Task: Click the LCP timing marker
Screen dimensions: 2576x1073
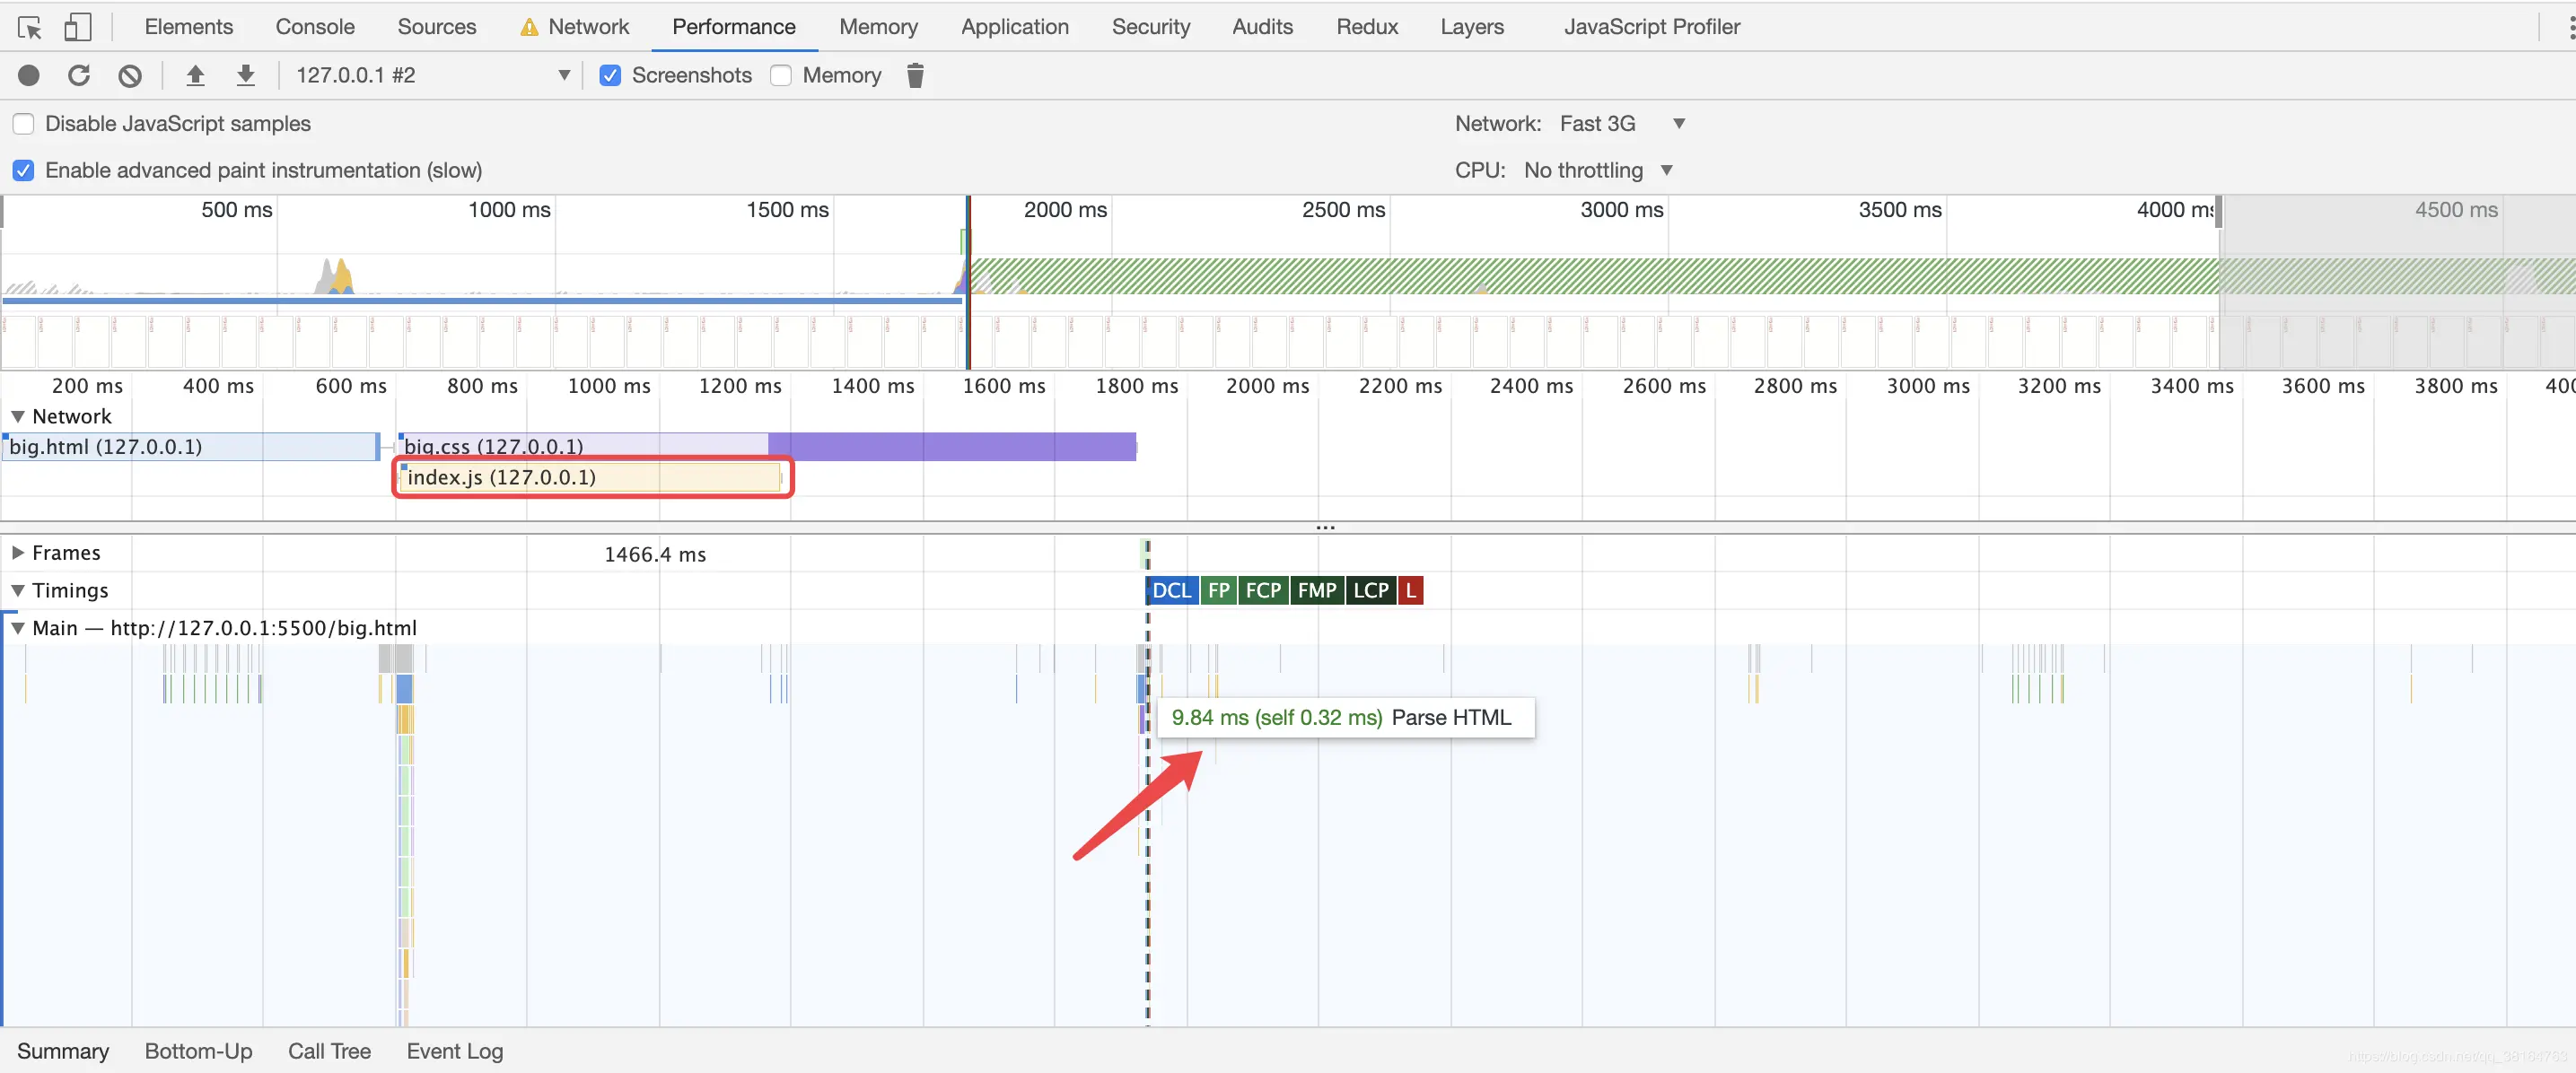Action: [x=1370, y=591]
